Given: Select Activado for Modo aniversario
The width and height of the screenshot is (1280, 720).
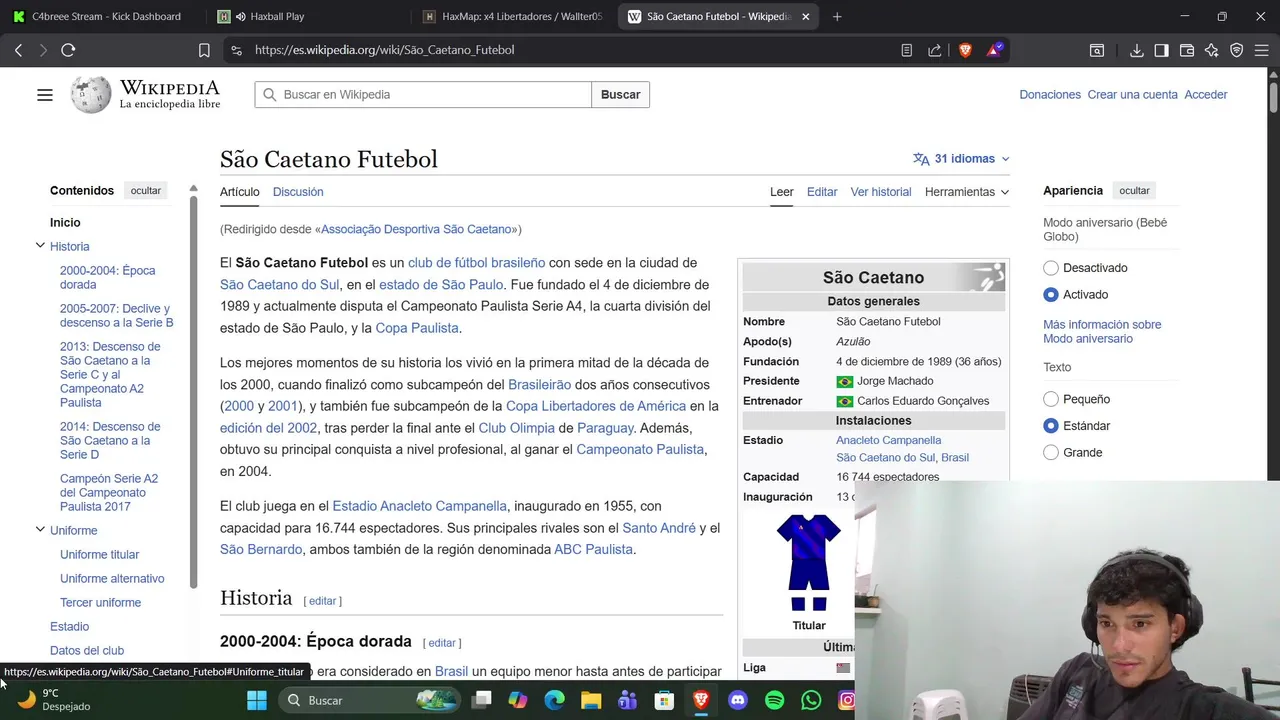Looking at the screenshot, I should 1051,295.
